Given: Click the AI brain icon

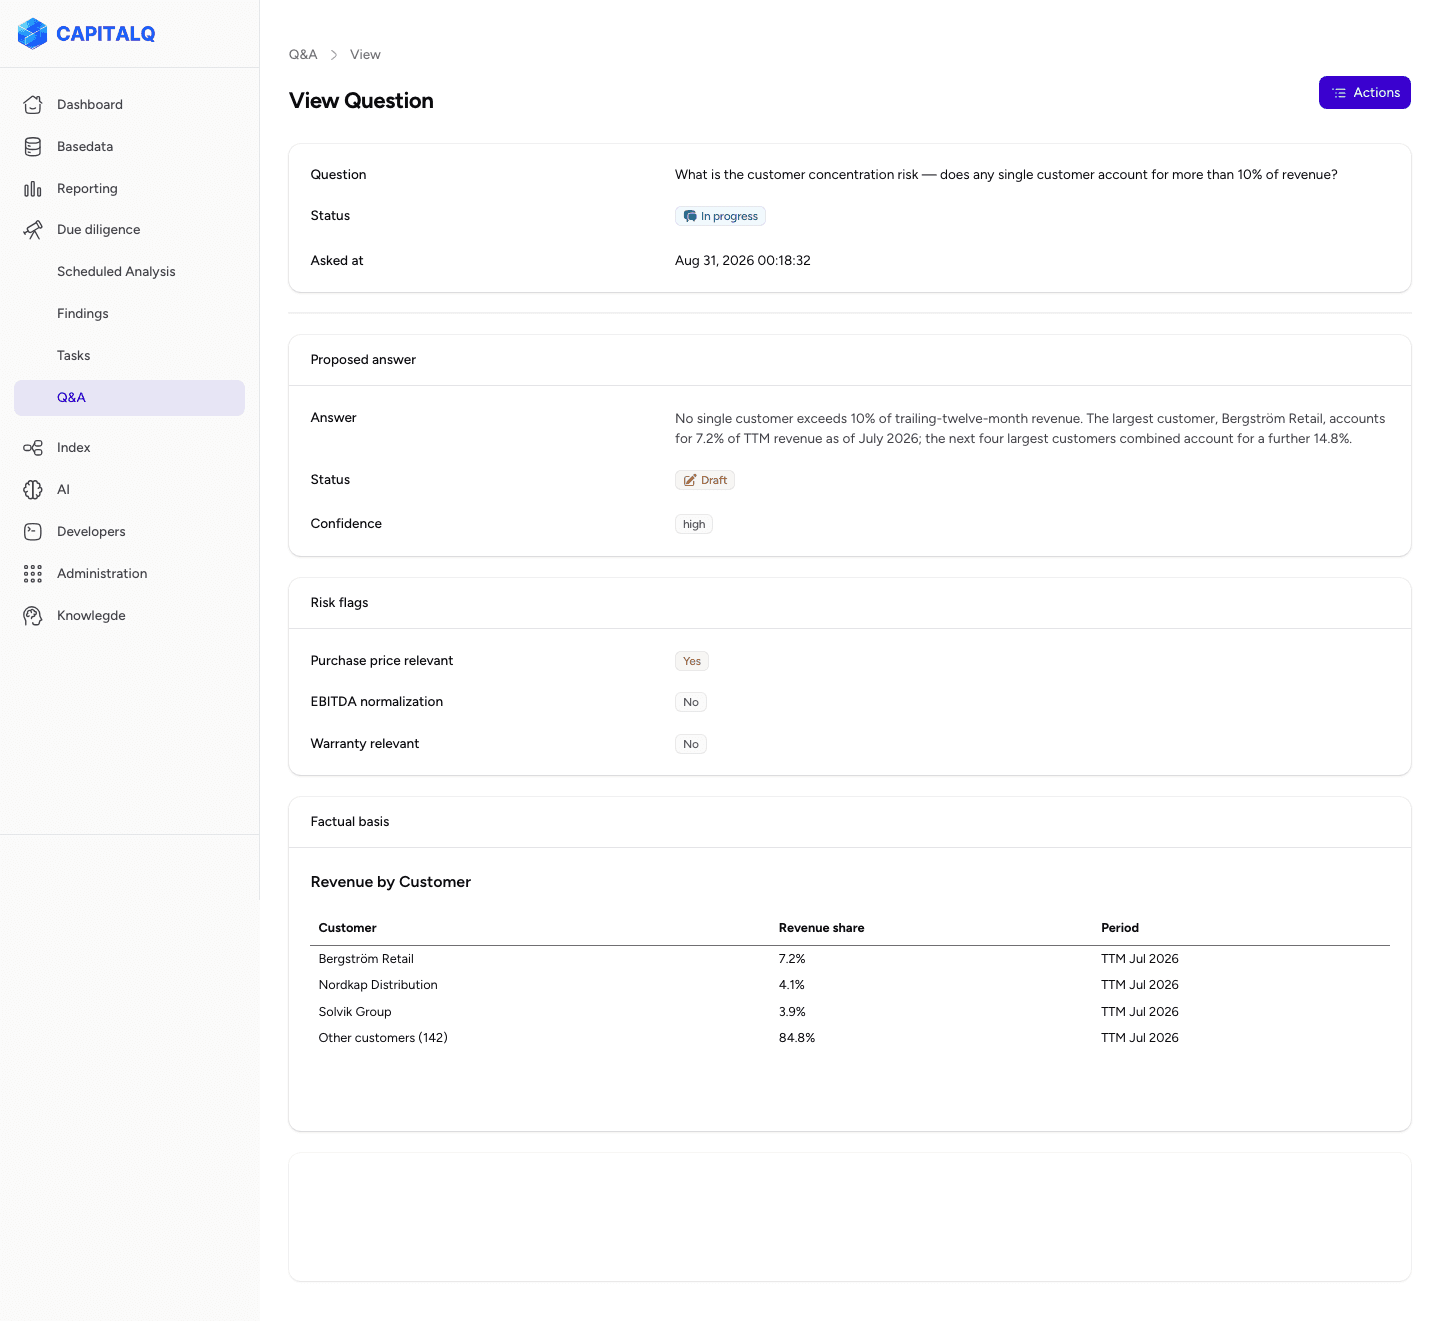Looking at the screenshot, I should click(33, 490).
